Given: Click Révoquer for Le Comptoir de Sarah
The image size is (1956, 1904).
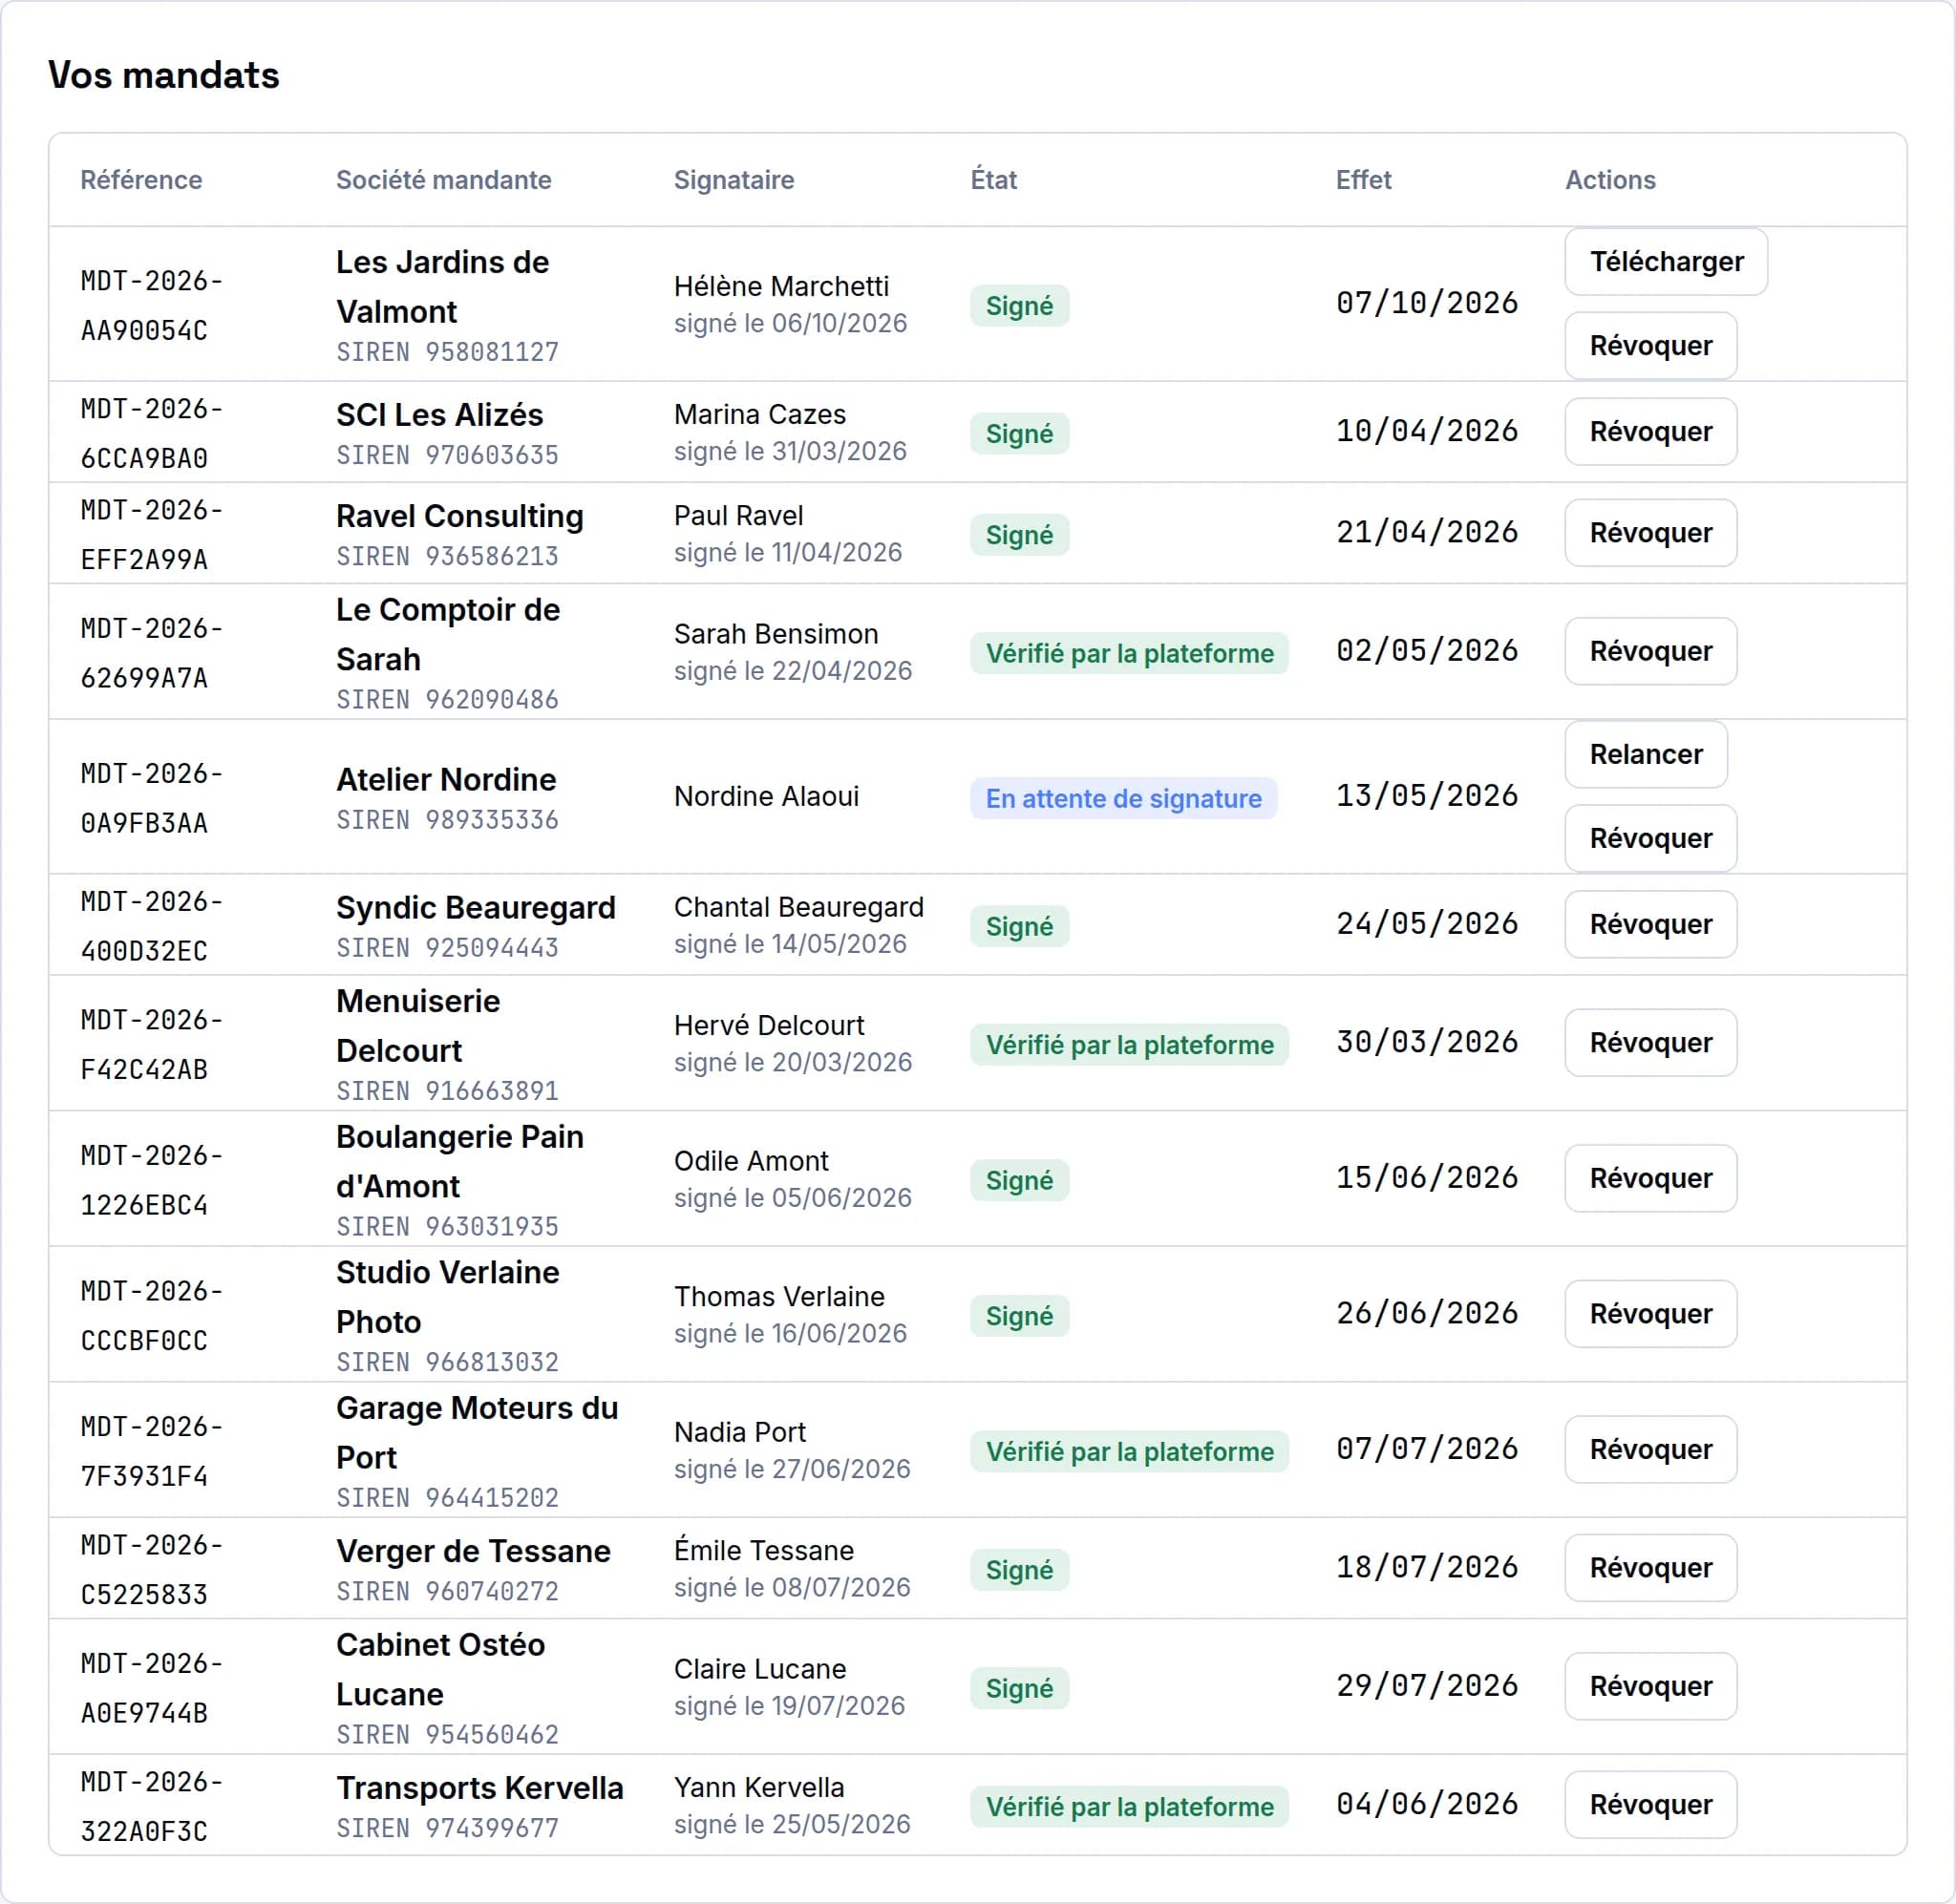Looking at the screenshot, I should coord(1651,651).
